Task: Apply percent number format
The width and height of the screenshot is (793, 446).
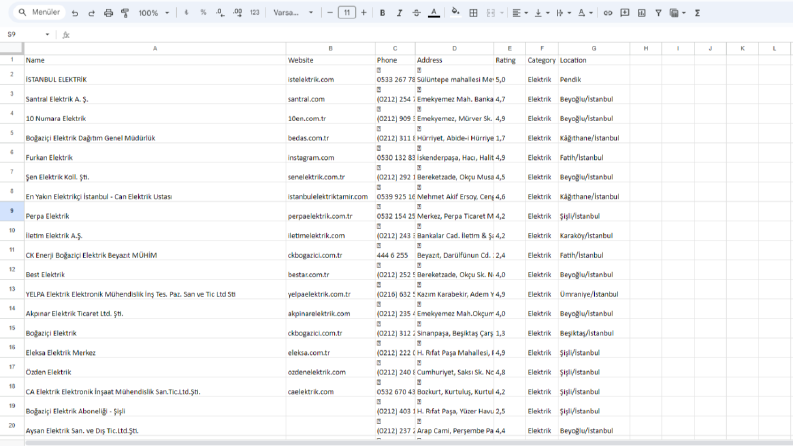Action: 203,13
